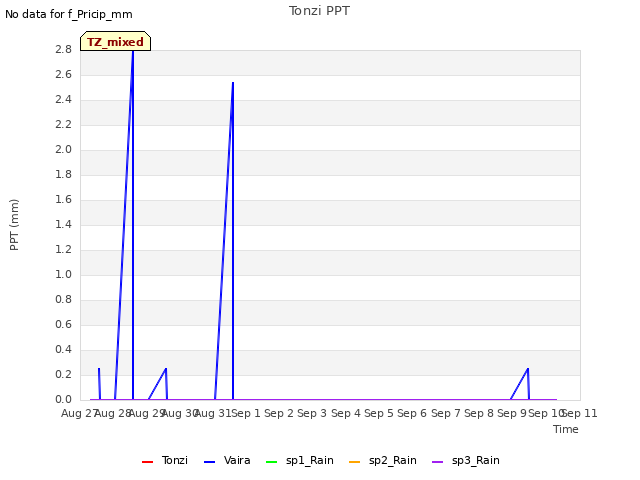Click the Aug 27 x-axis tick label

point(79,413)
